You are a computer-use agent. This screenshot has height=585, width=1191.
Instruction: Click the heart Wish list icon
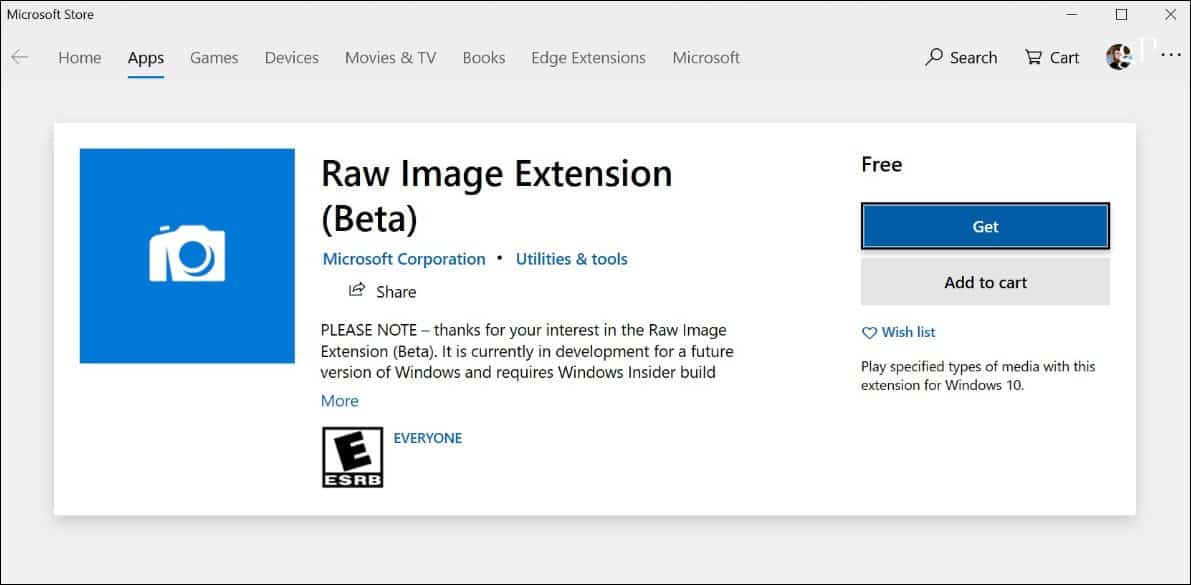point(869,333)
